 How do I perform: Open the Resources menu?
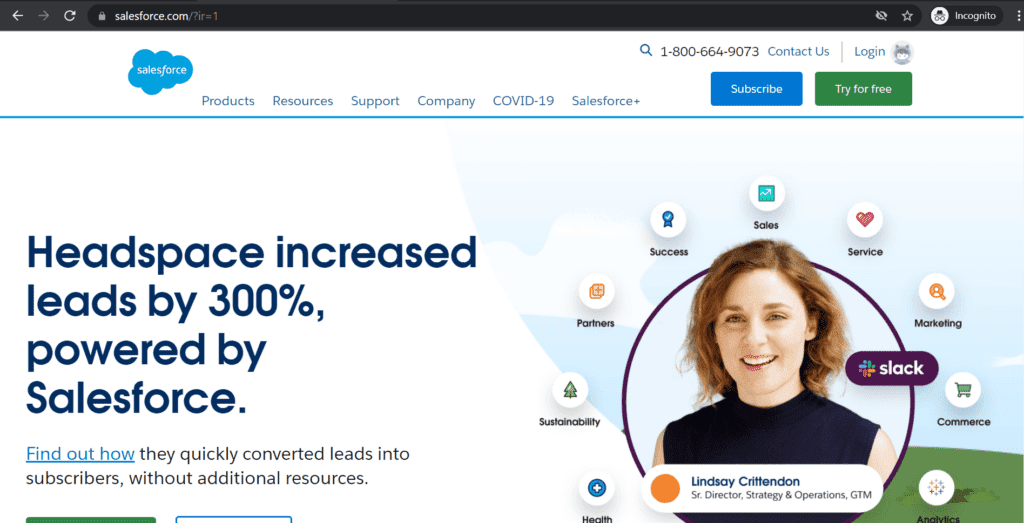[x=303, y=101]
